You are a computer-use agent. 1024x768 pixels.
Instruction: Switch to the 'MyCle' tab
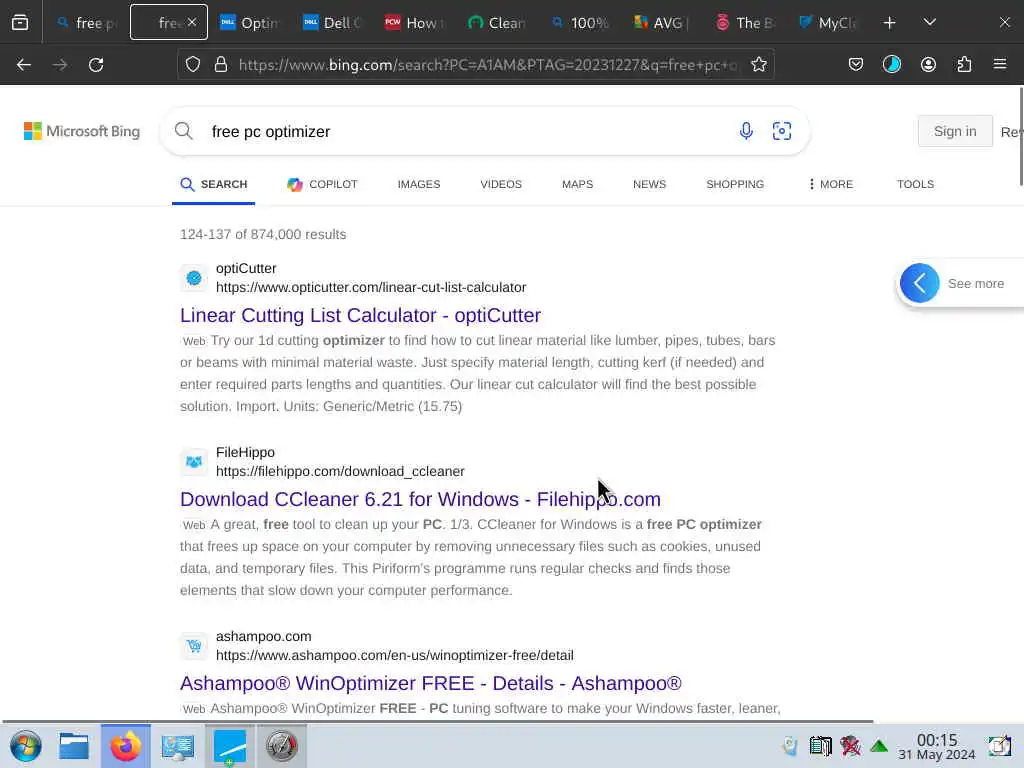827,23
